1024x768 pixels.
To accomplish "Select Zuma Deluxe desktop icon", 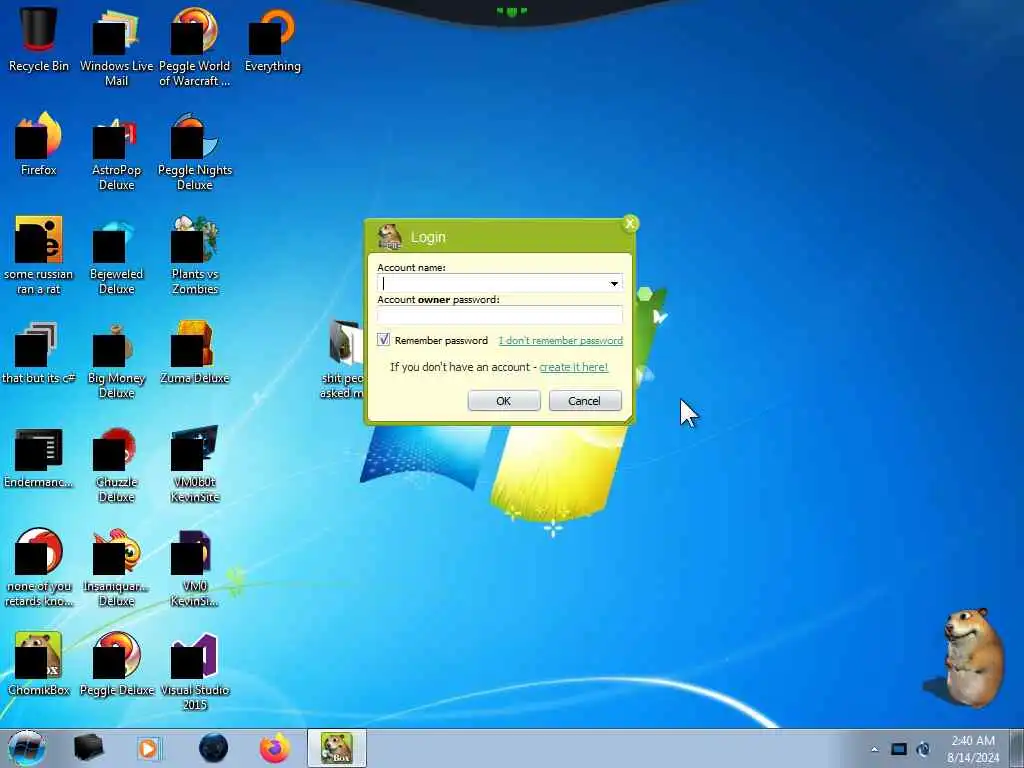I will [x=195, y=353].
